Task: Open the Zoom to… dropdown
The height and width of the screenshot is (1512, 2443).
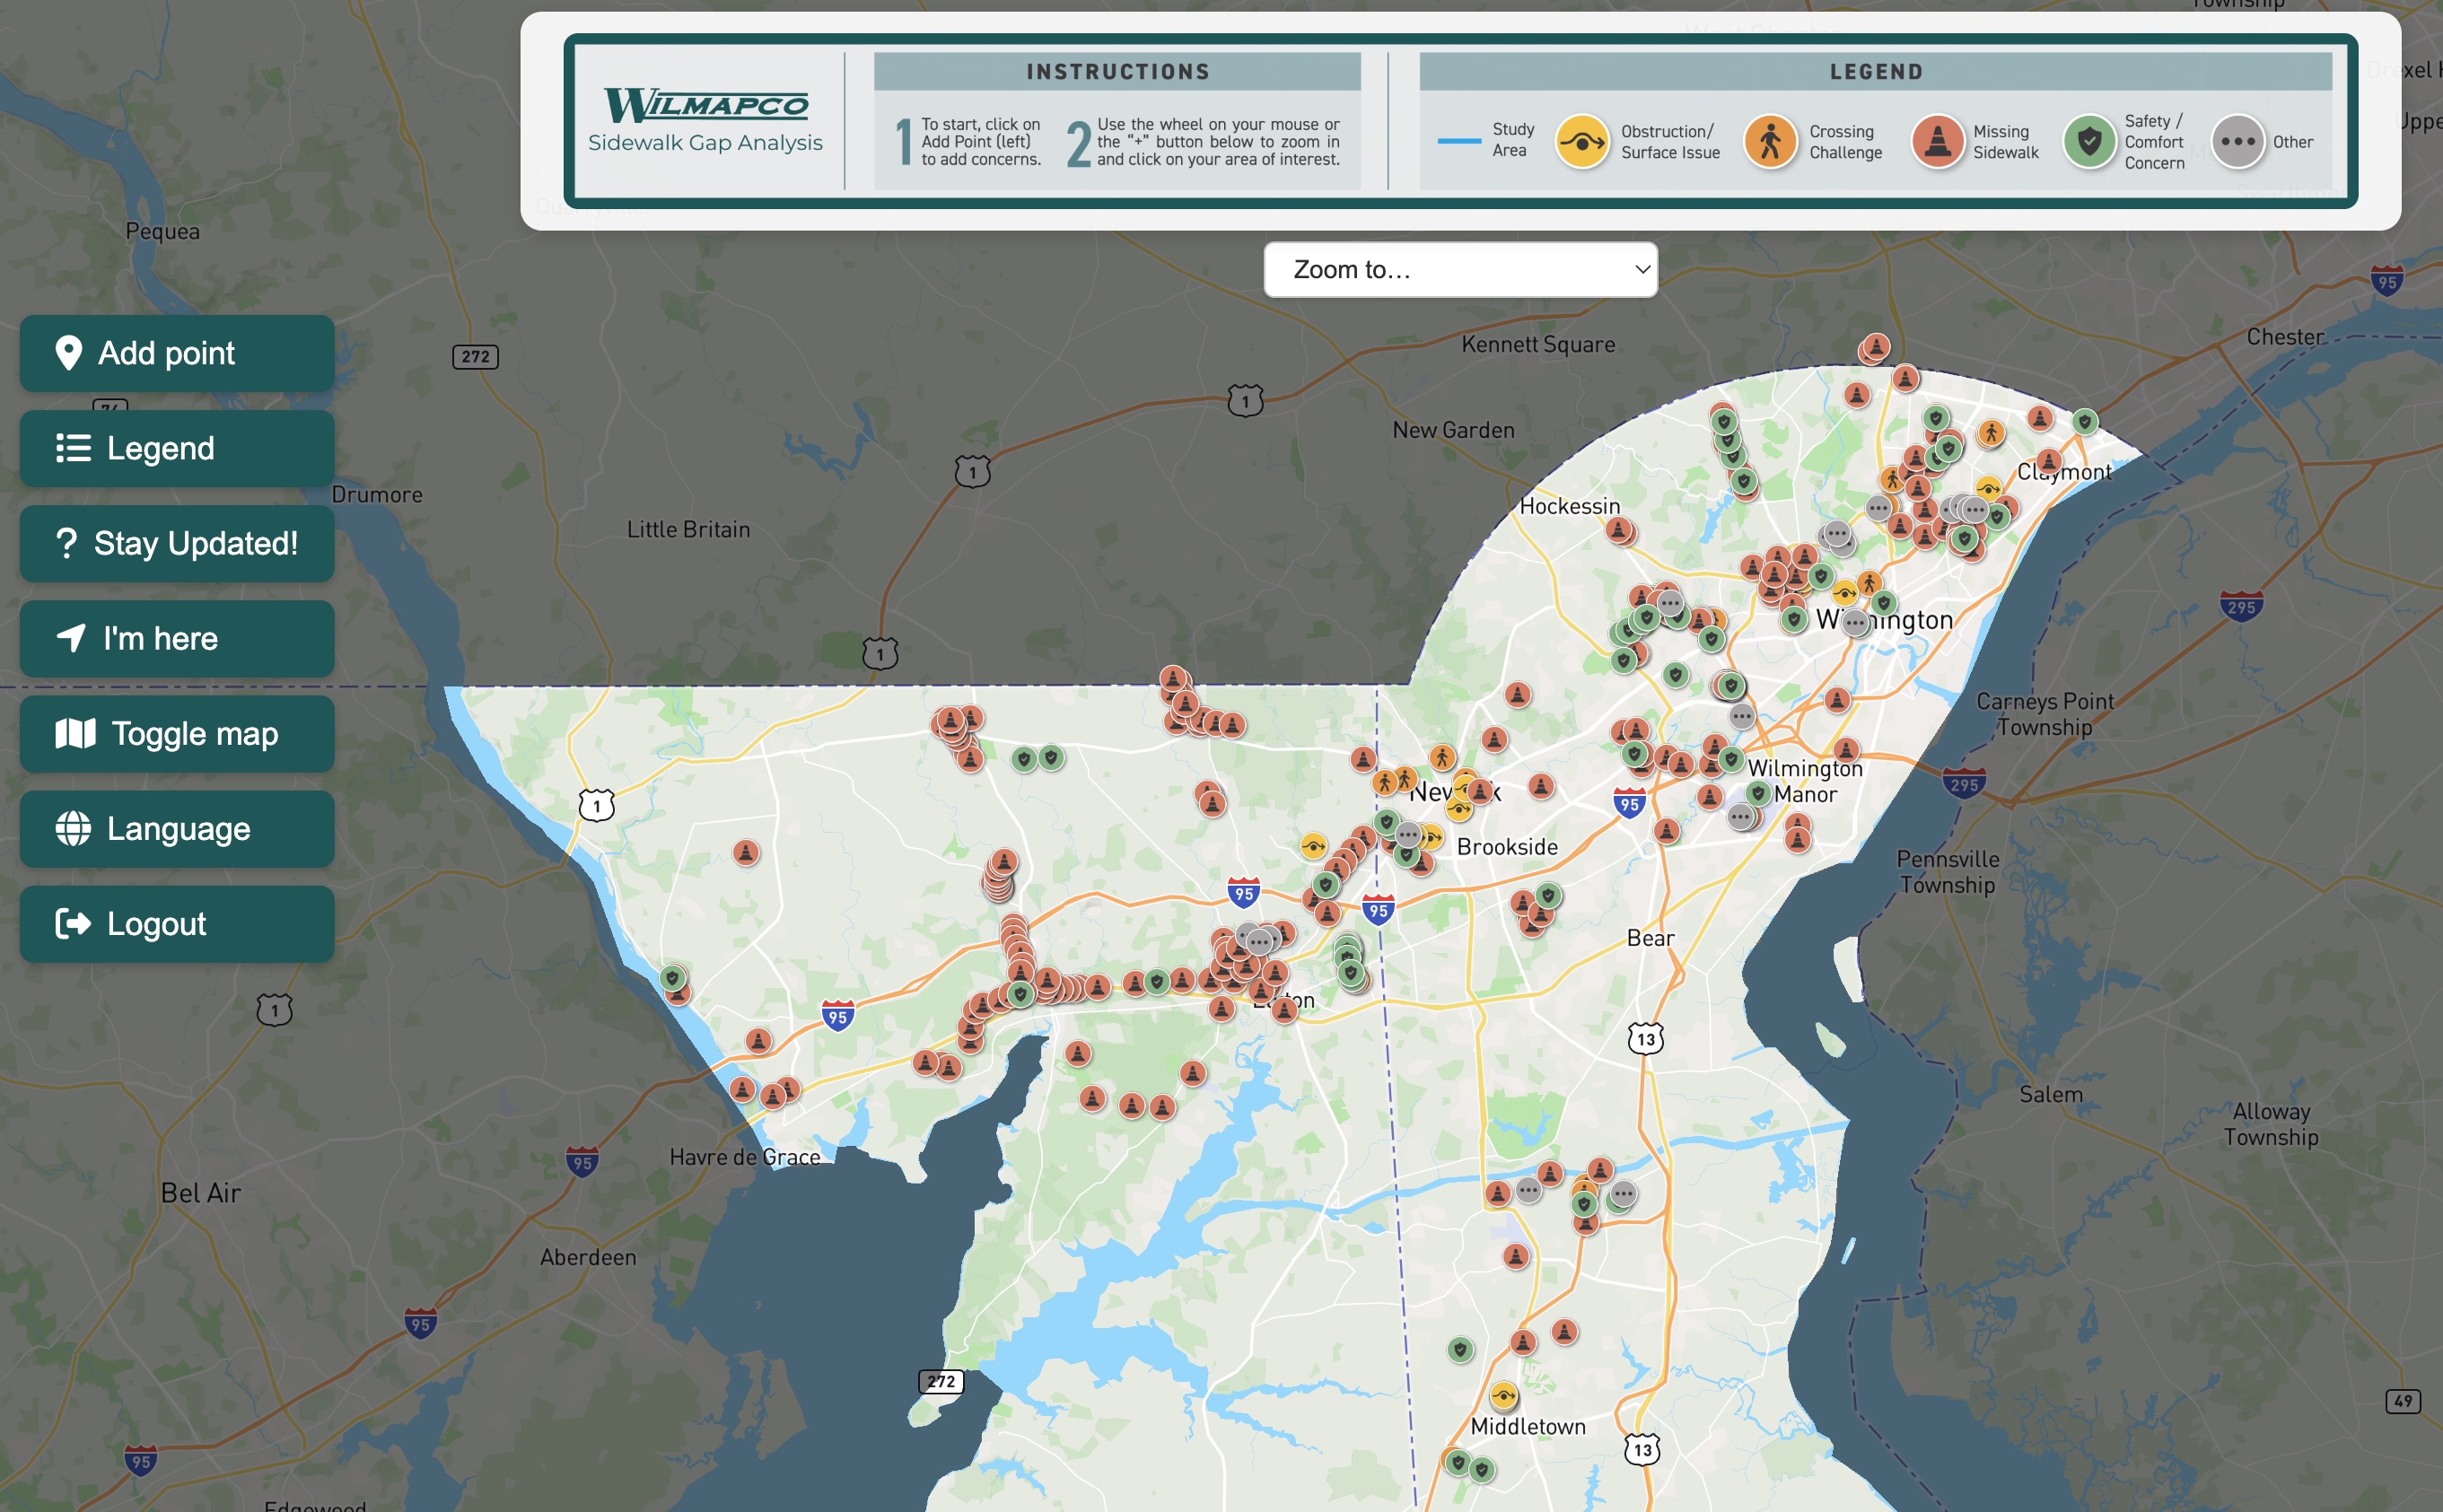Action: pyautogui.click(x=1459, y=268)
